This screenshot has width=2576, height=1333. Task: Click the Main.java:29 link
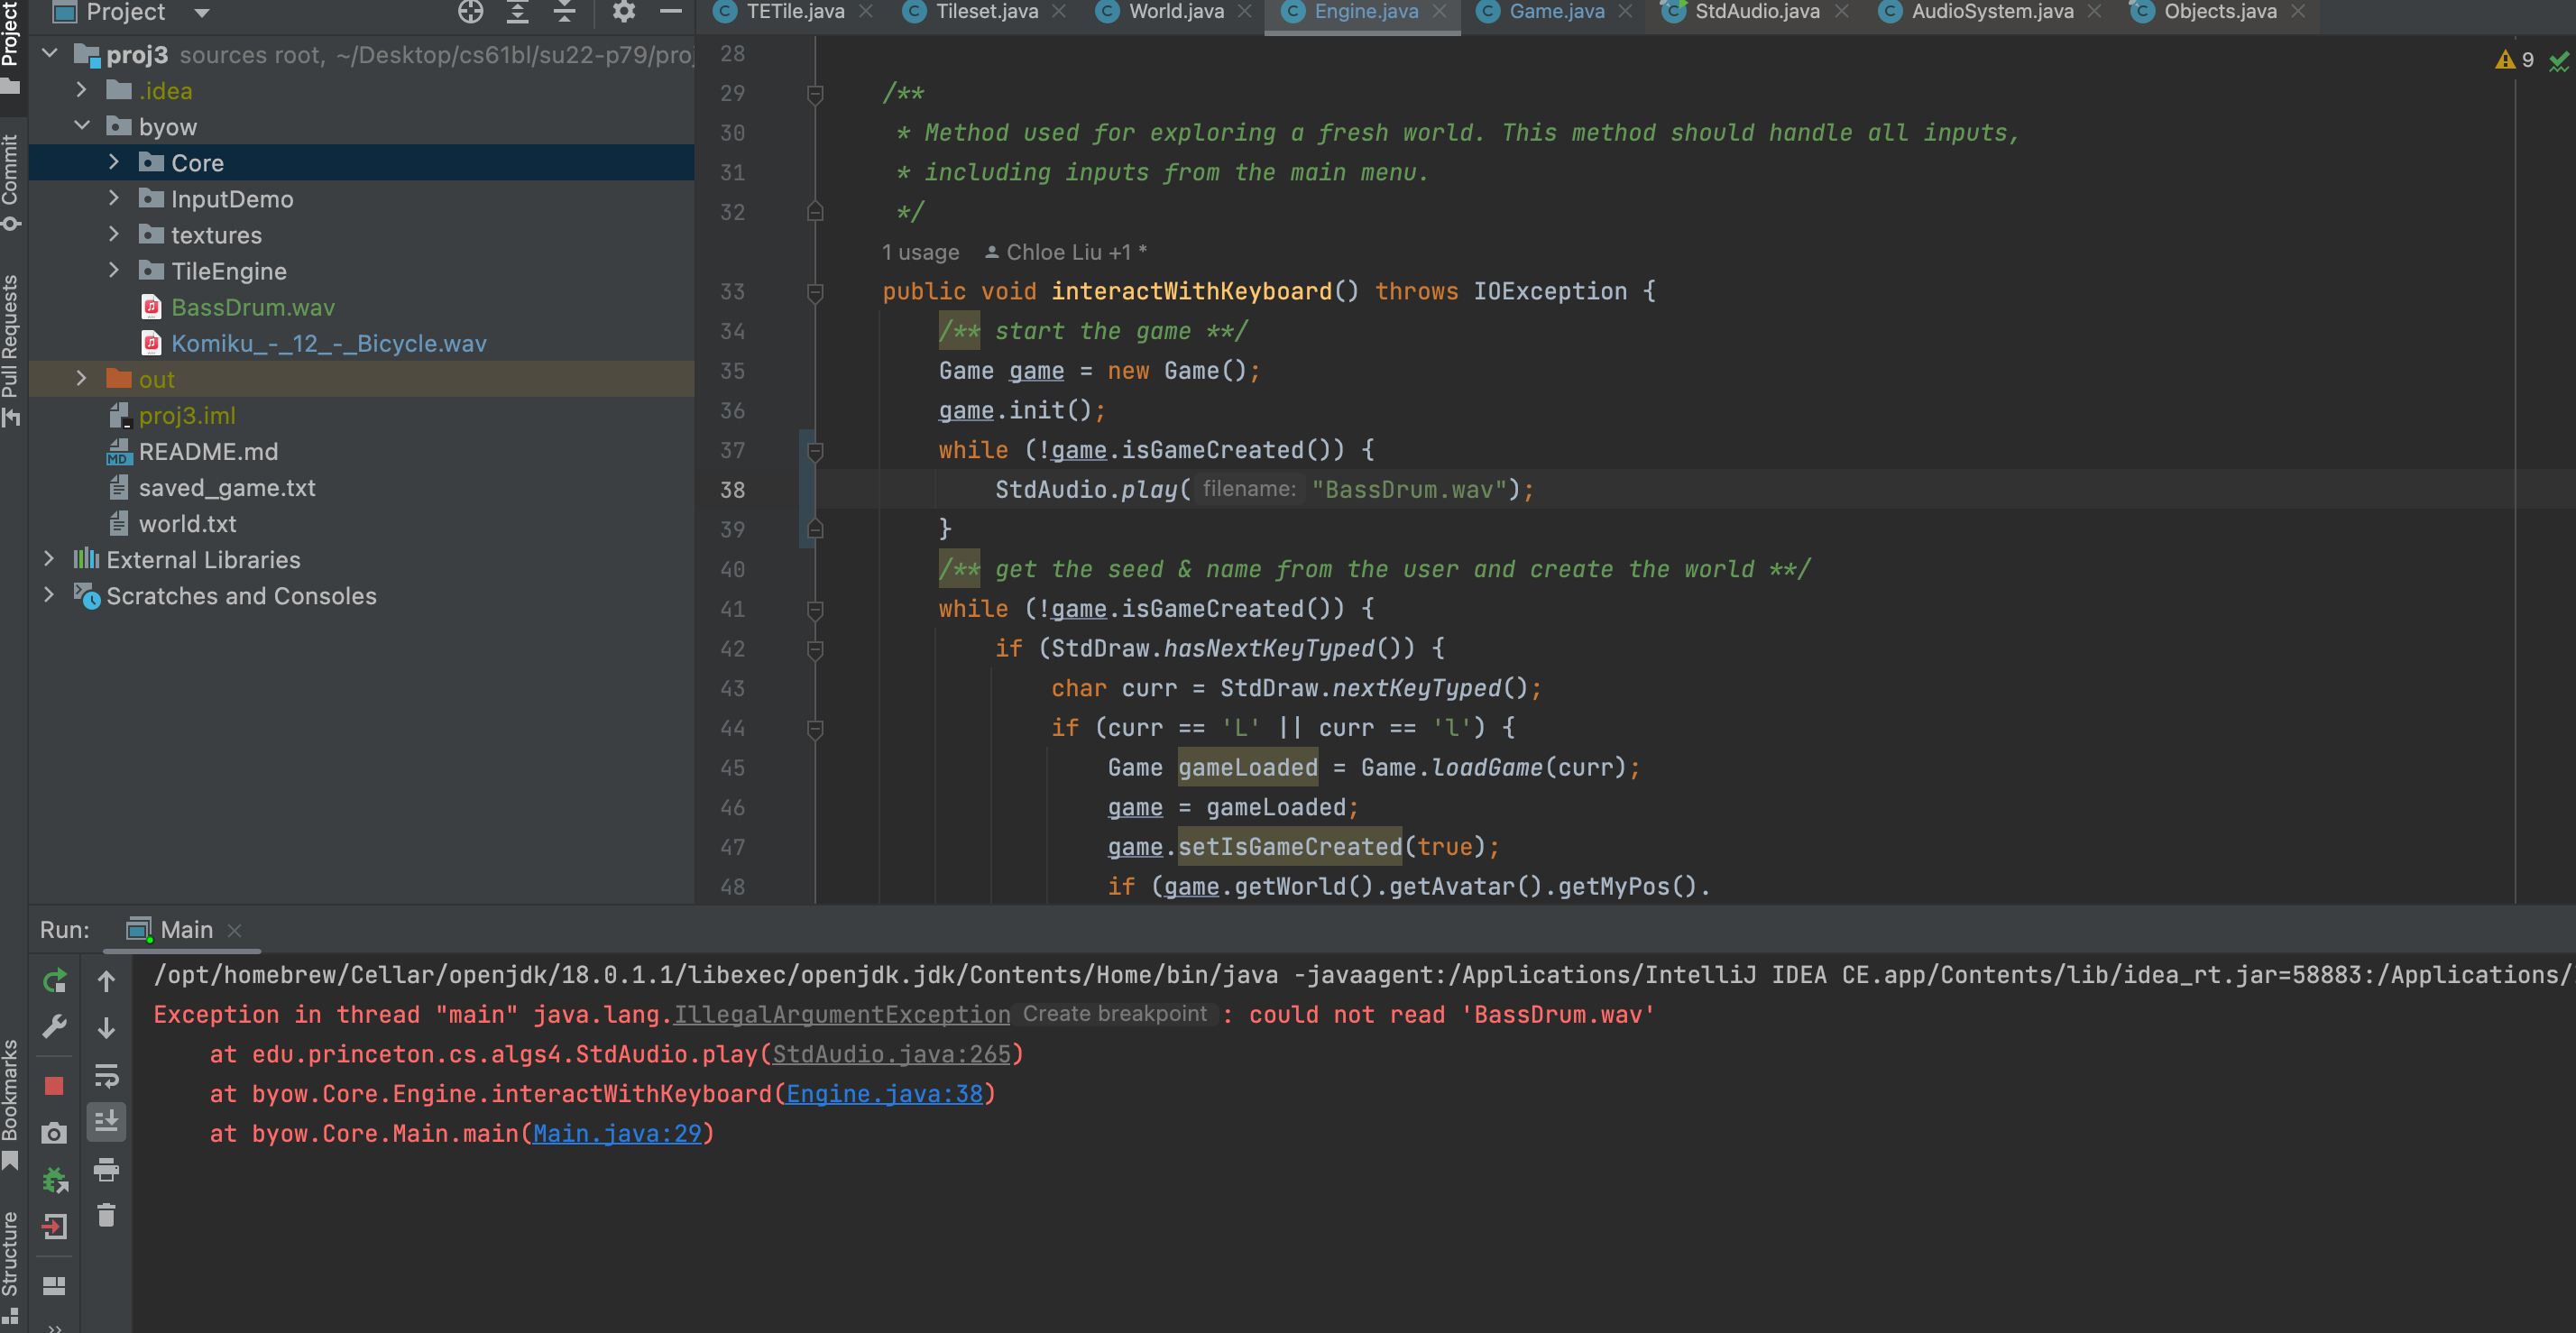pos(617,1133)
